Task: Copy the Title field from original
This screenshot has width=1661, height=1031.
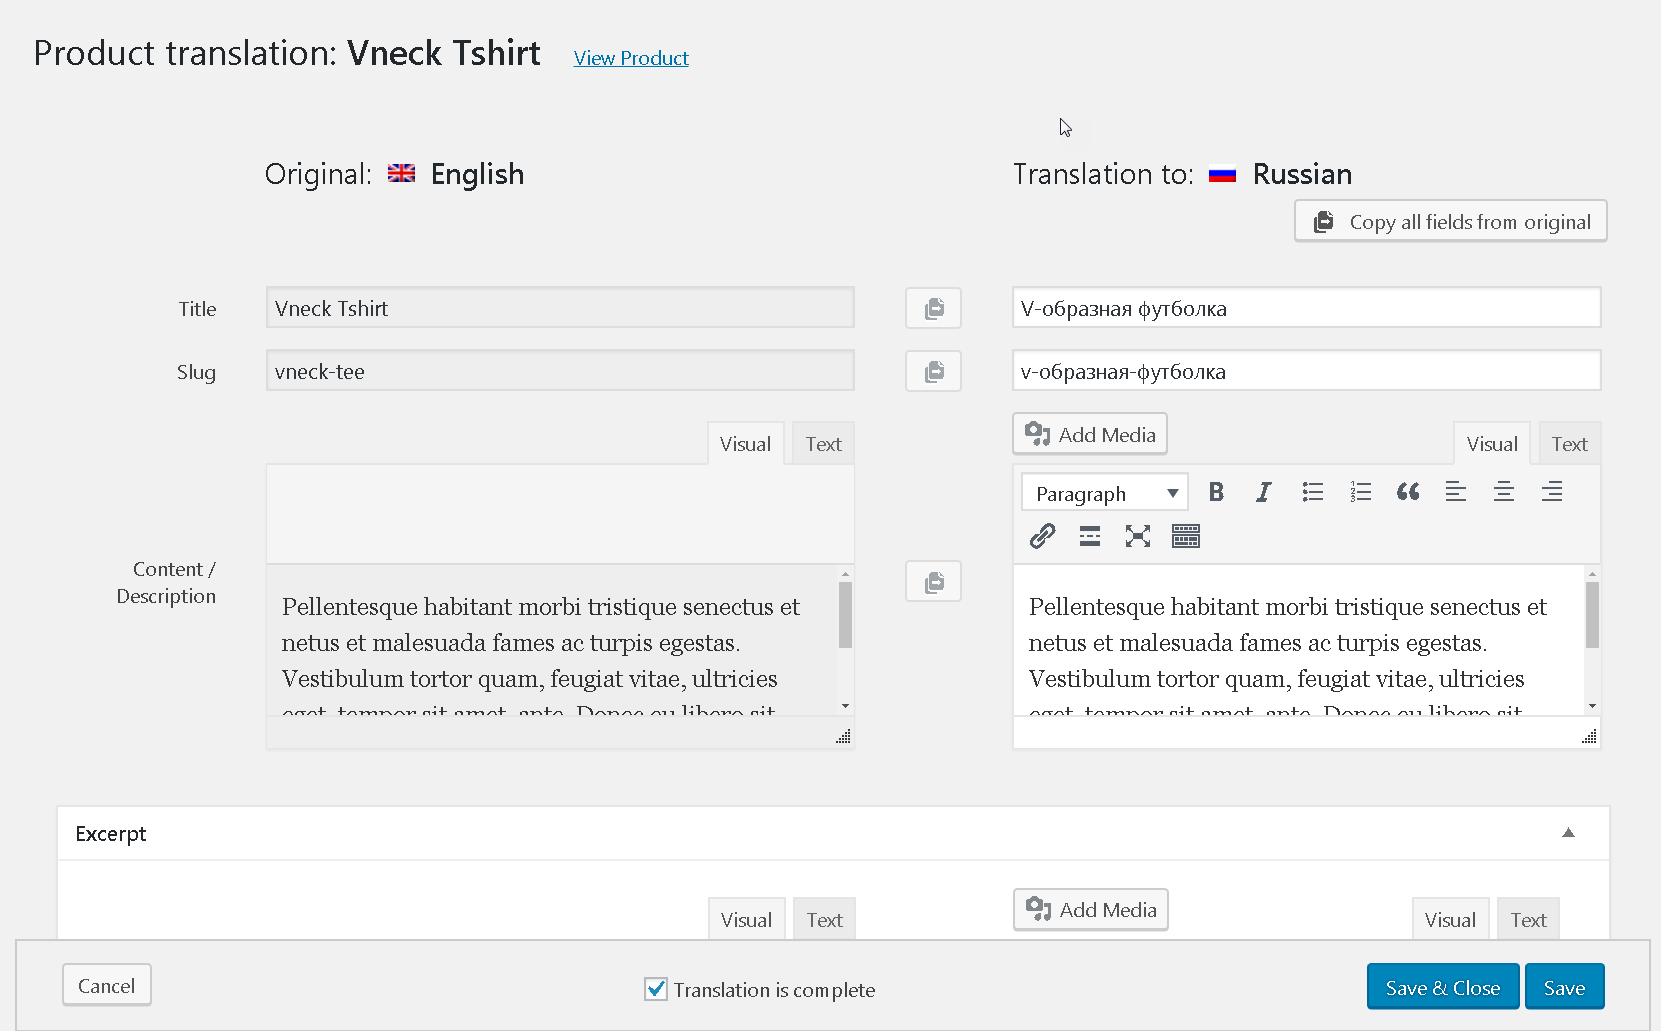Action: pyautogui.click(x=933, y=308)
